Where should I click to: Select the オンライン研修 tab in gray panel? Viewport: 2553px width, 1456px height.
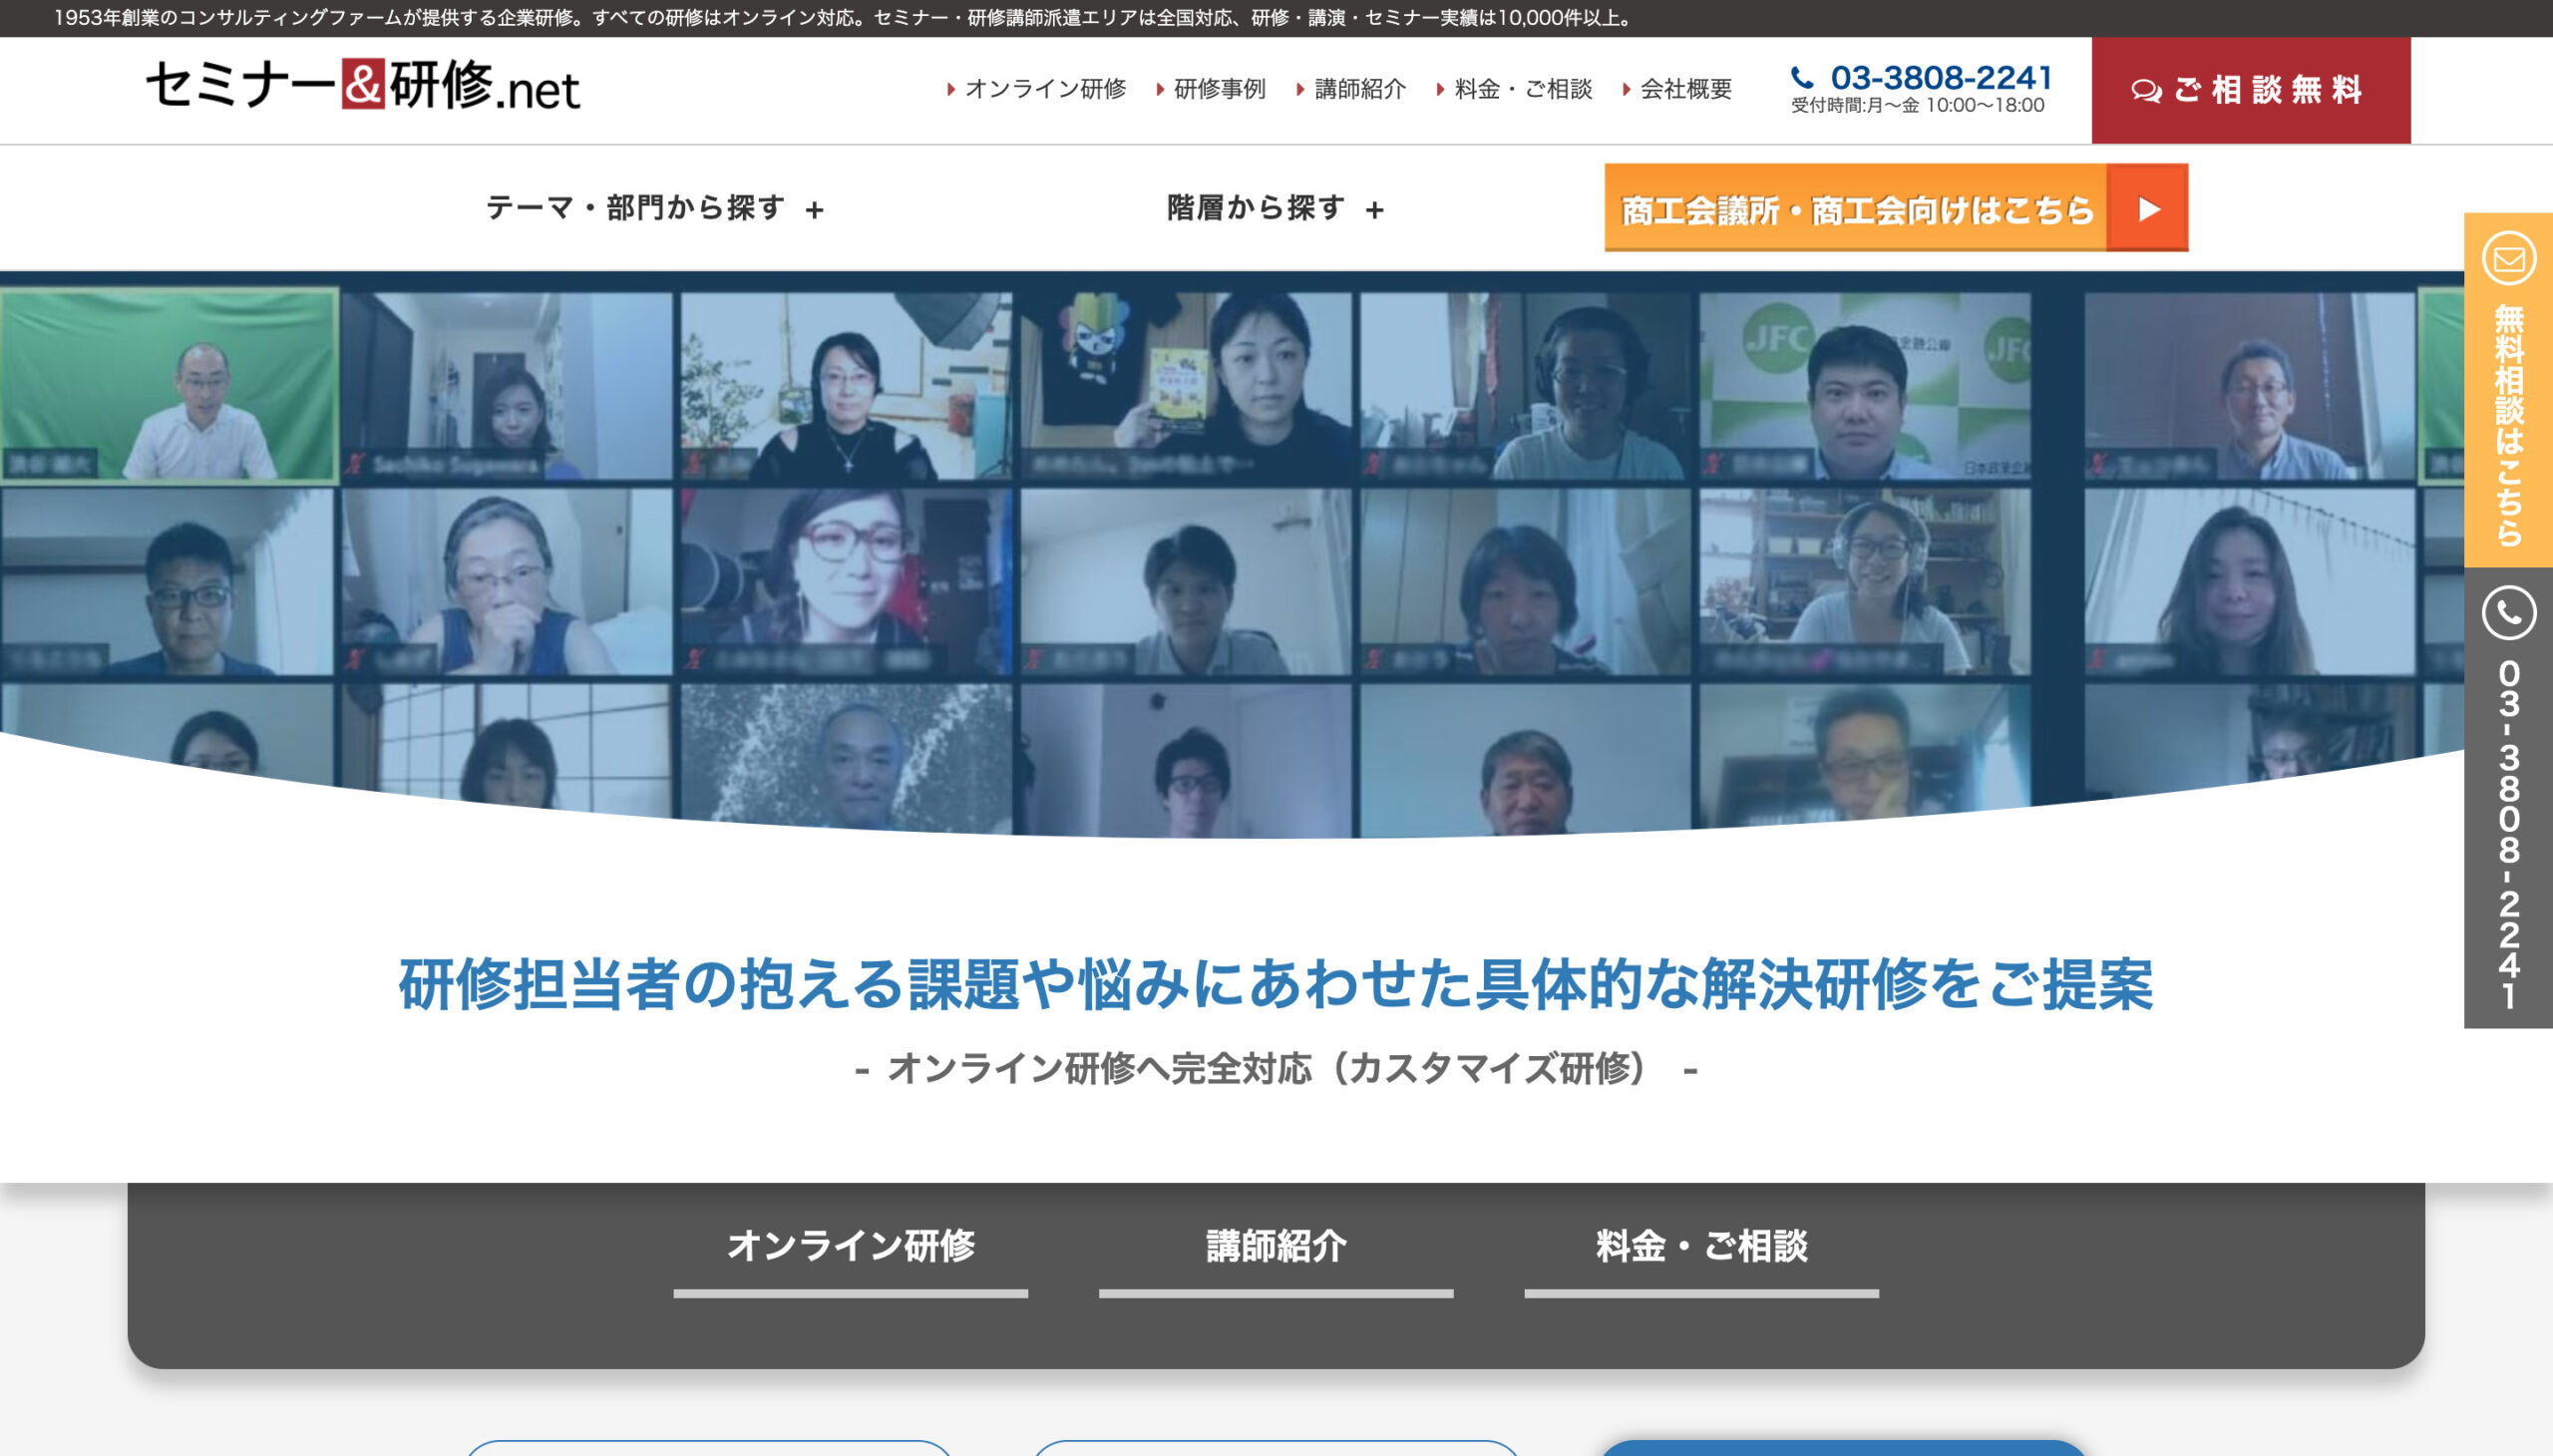pos(850,1247)
